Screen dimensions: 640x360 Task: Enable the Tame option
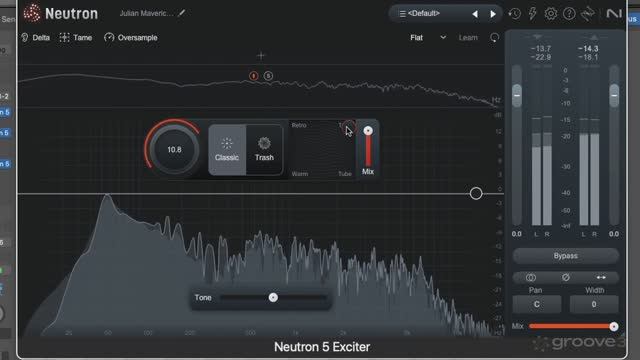coord(76,38)
